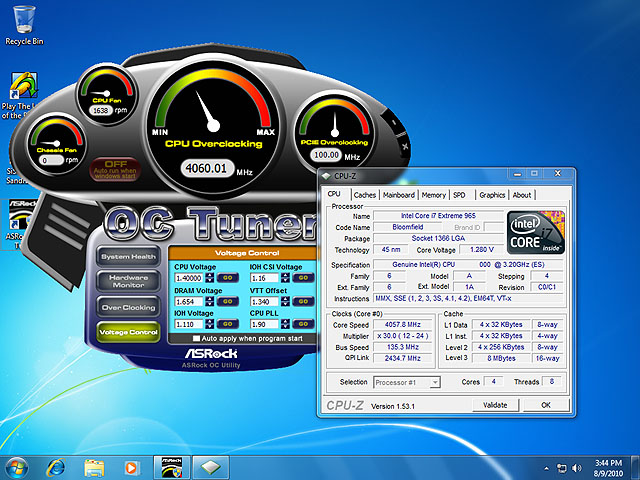
Task: Adjust CPU Voltage stepper arrows
Action: (210, 278)
